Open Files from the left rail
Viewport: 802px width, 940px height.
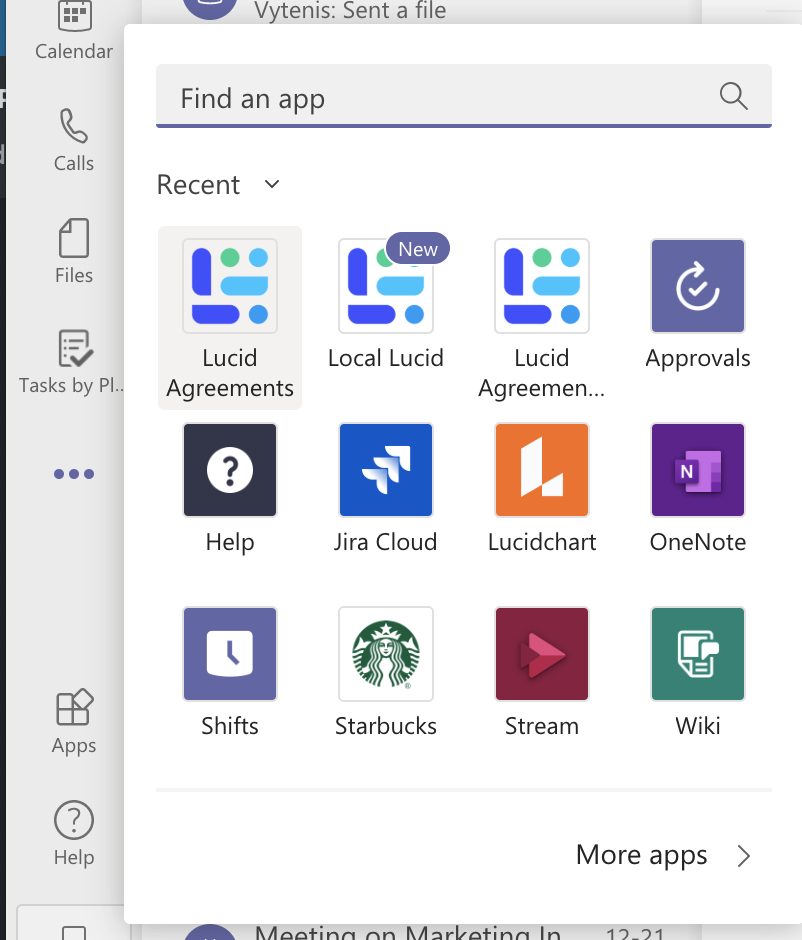point(74,251)
